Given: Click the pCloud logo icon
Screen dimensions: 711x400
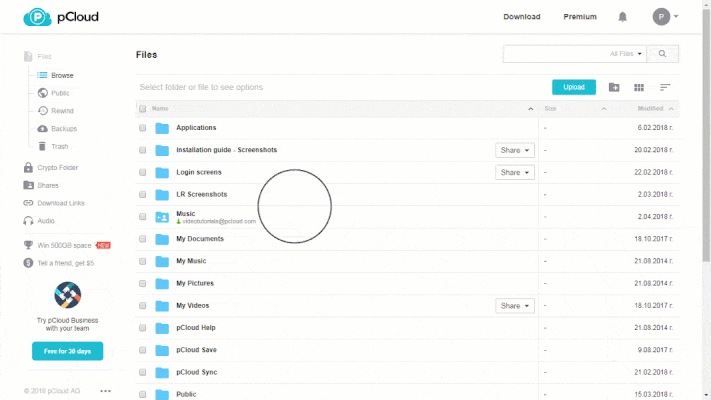Looking at the screenshot, I should tap(37, 17).
